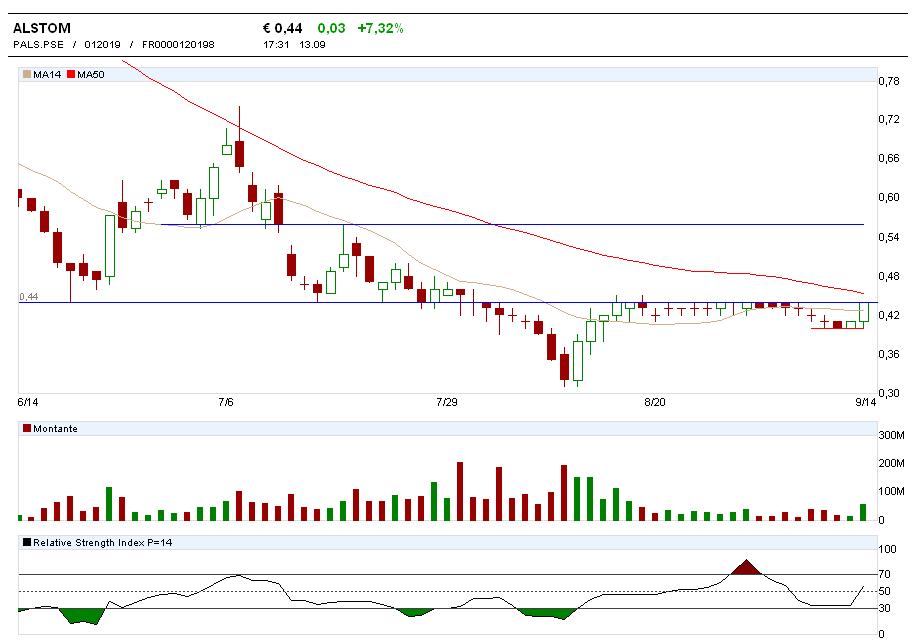Click the MA50 red legend swatch
Image resolution: width=914 pixels, height=641 pixels.
(x=71, y=74)
